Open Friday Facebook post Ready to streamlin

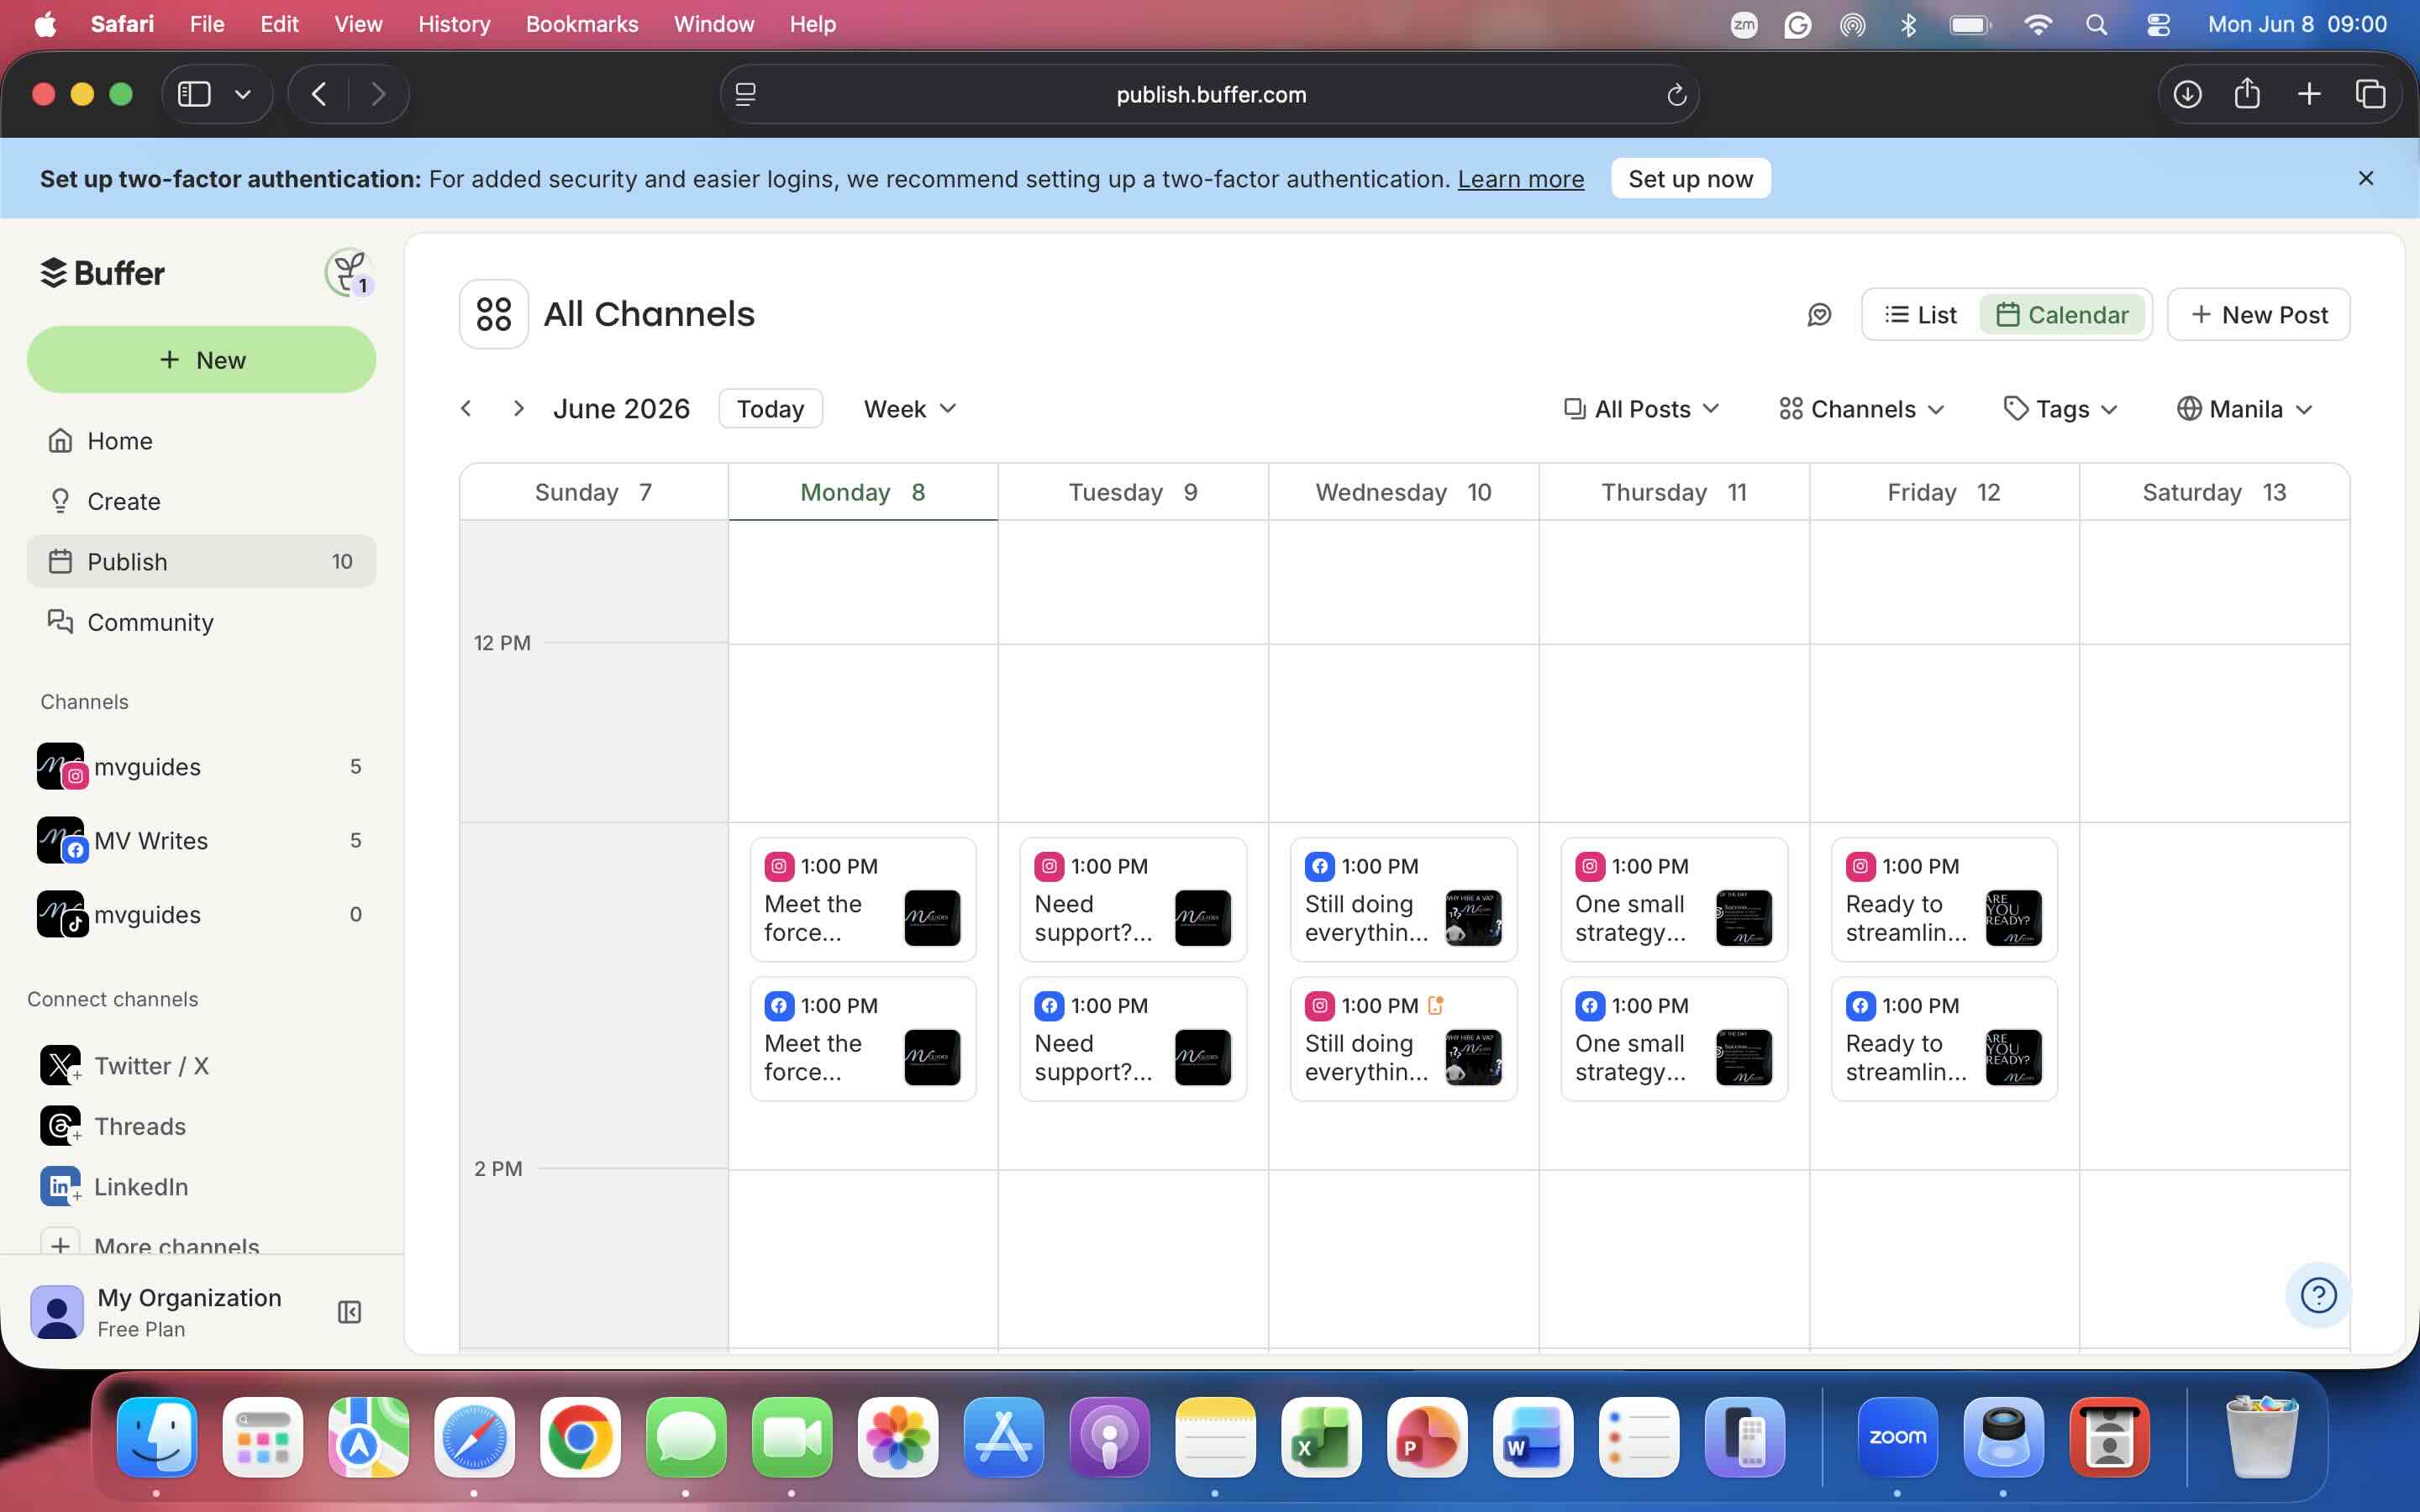[1944, 1039]
